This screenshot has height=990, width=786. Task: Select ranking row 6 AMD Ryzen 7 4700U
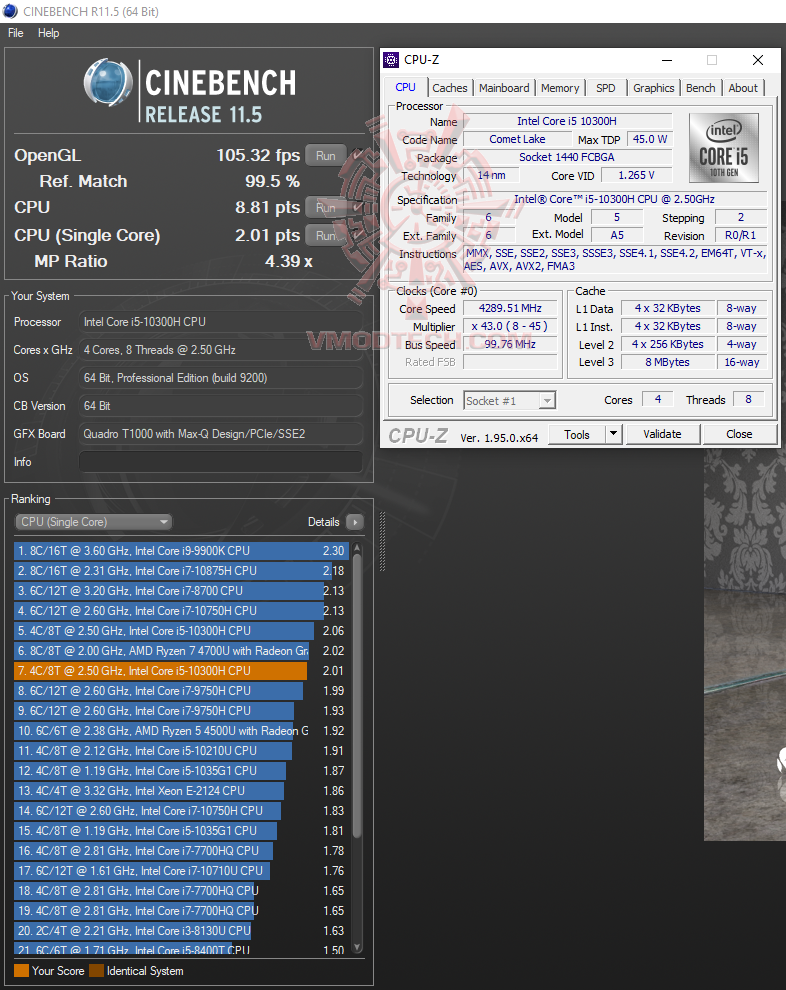[x=181, y=651]
